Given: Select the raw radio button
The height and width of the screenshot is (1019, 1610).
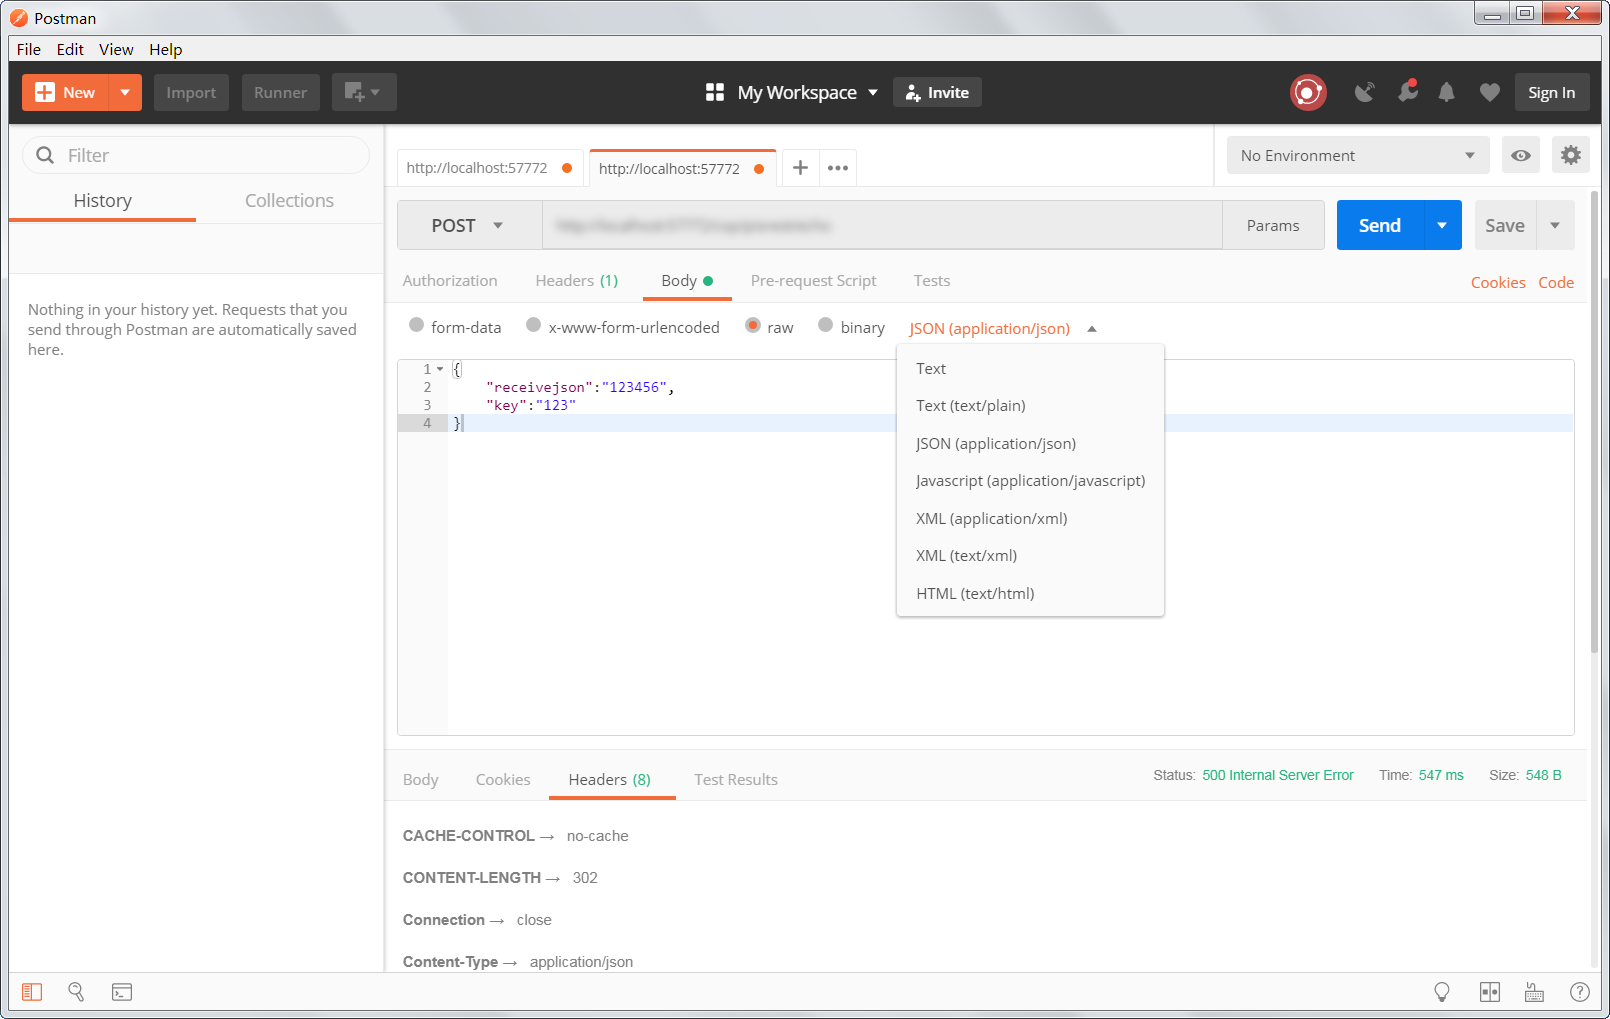Looking at the screenshot, I should coord(753,325).
